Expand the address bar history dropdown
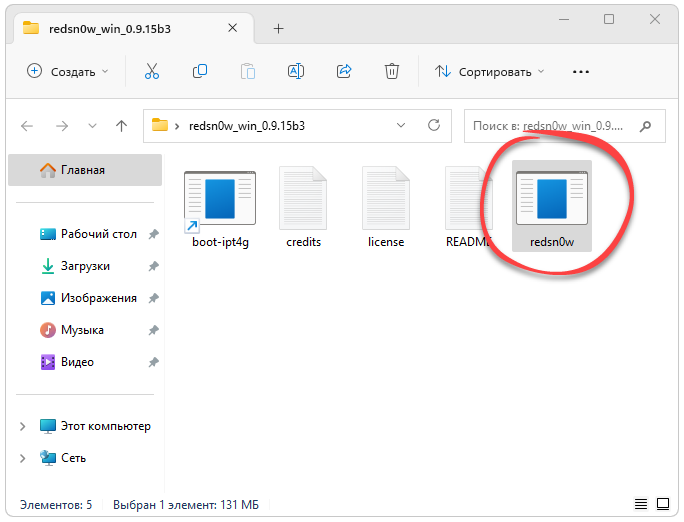The image size is (684, 522). coord(401,126)
